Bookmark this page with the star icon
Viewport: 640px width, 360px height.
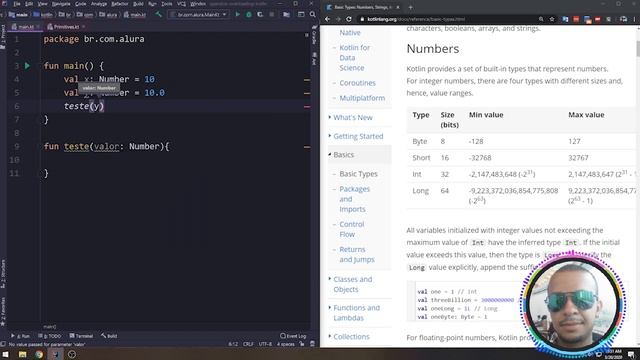(x=552, y=19)
